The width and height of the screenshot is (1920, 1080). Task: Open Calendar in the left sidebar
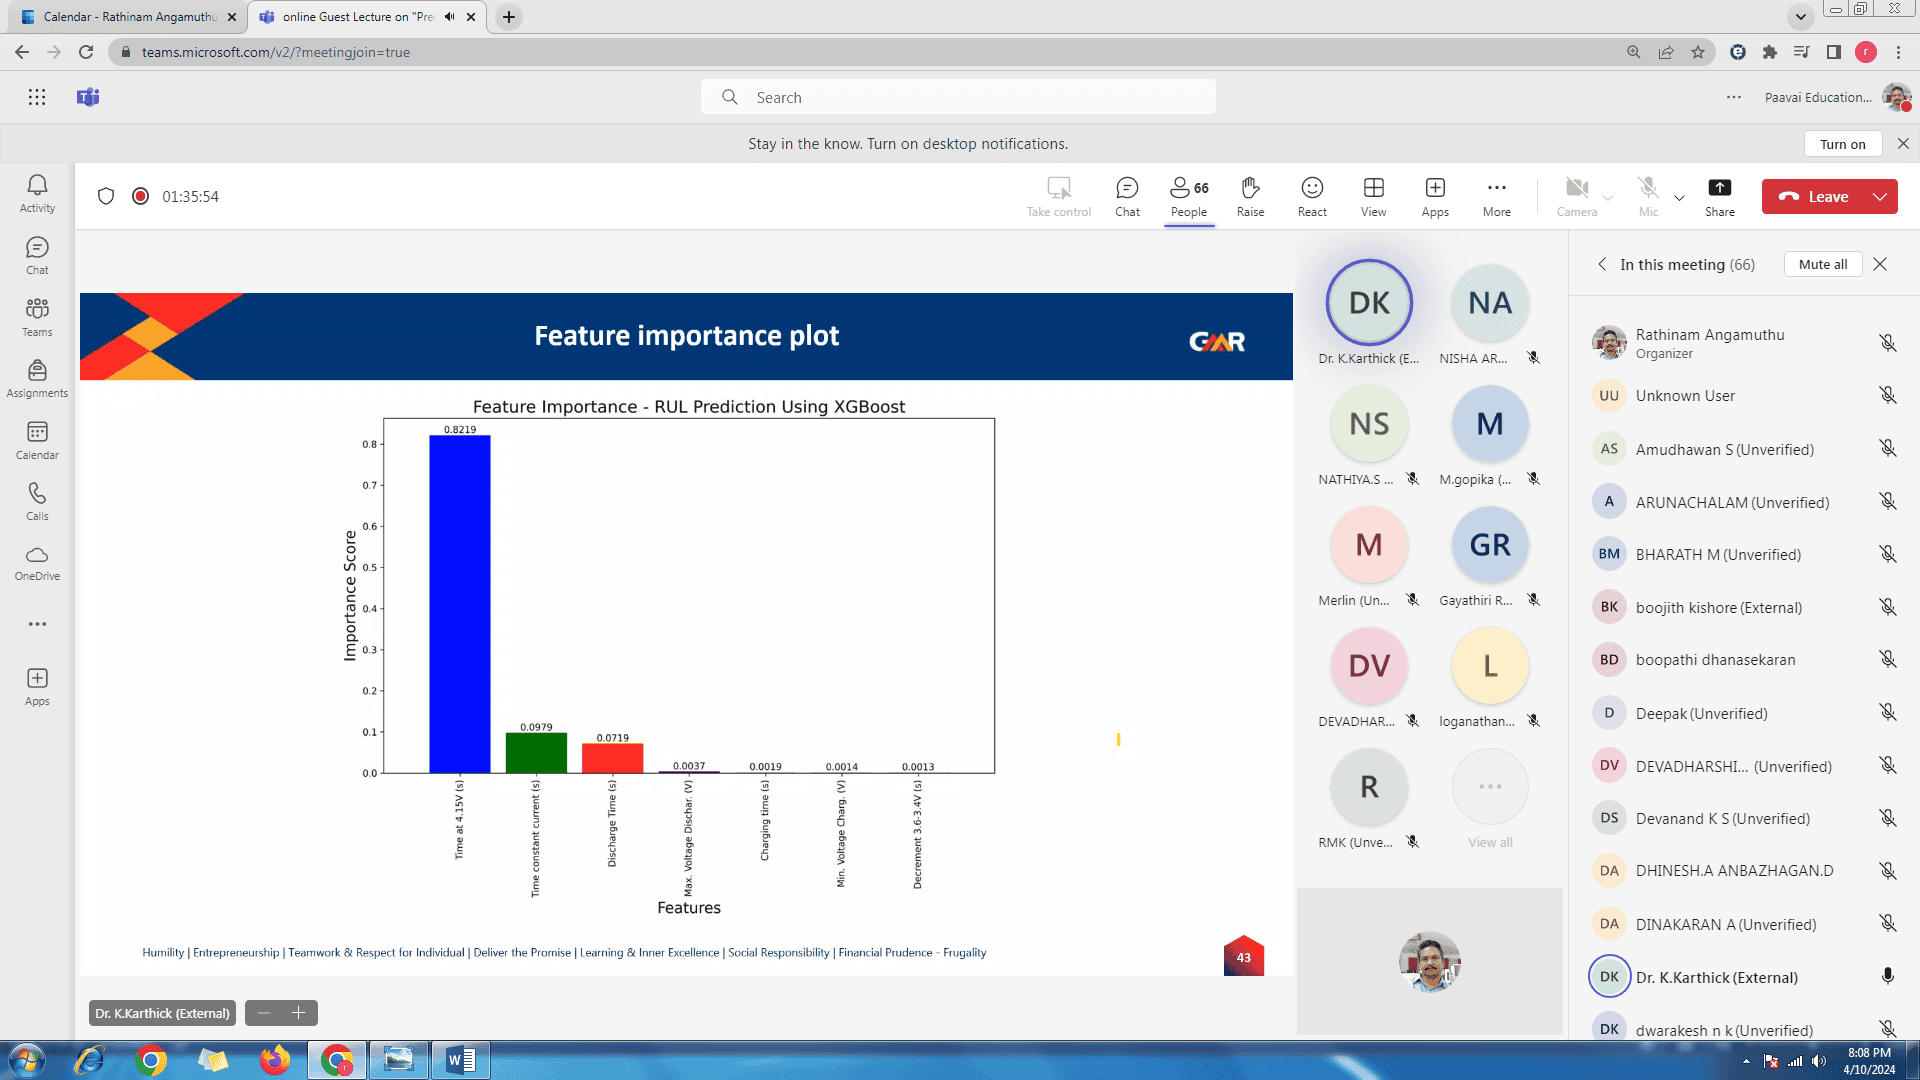37,440
